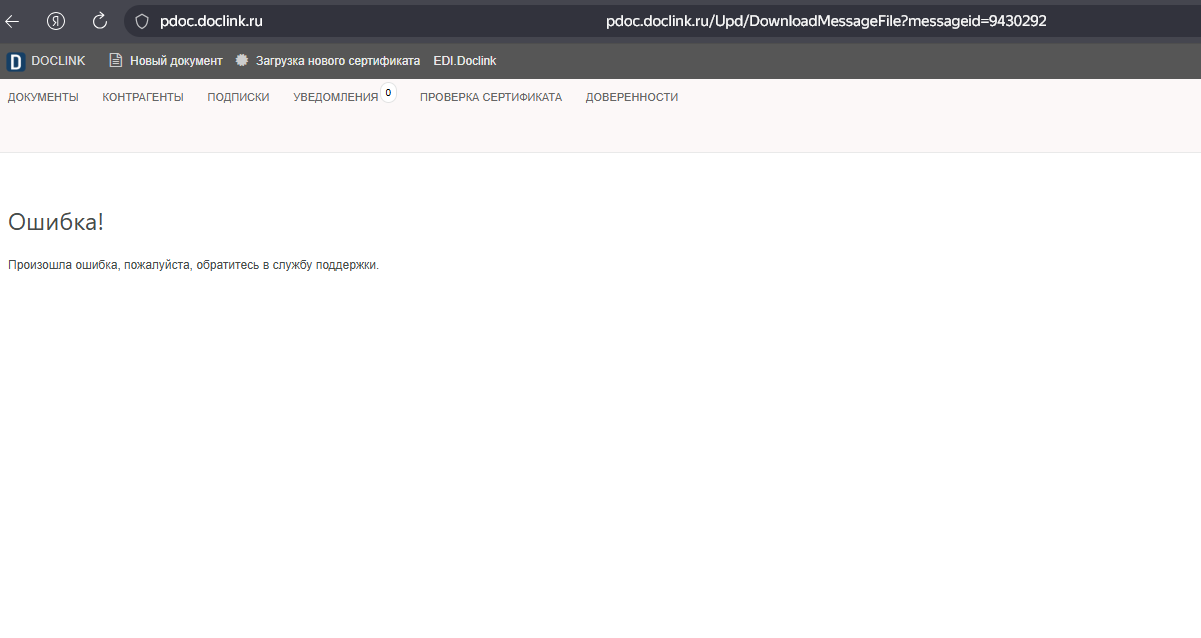Open the ДОВЕРЕННОСТИ menu item

632,97
